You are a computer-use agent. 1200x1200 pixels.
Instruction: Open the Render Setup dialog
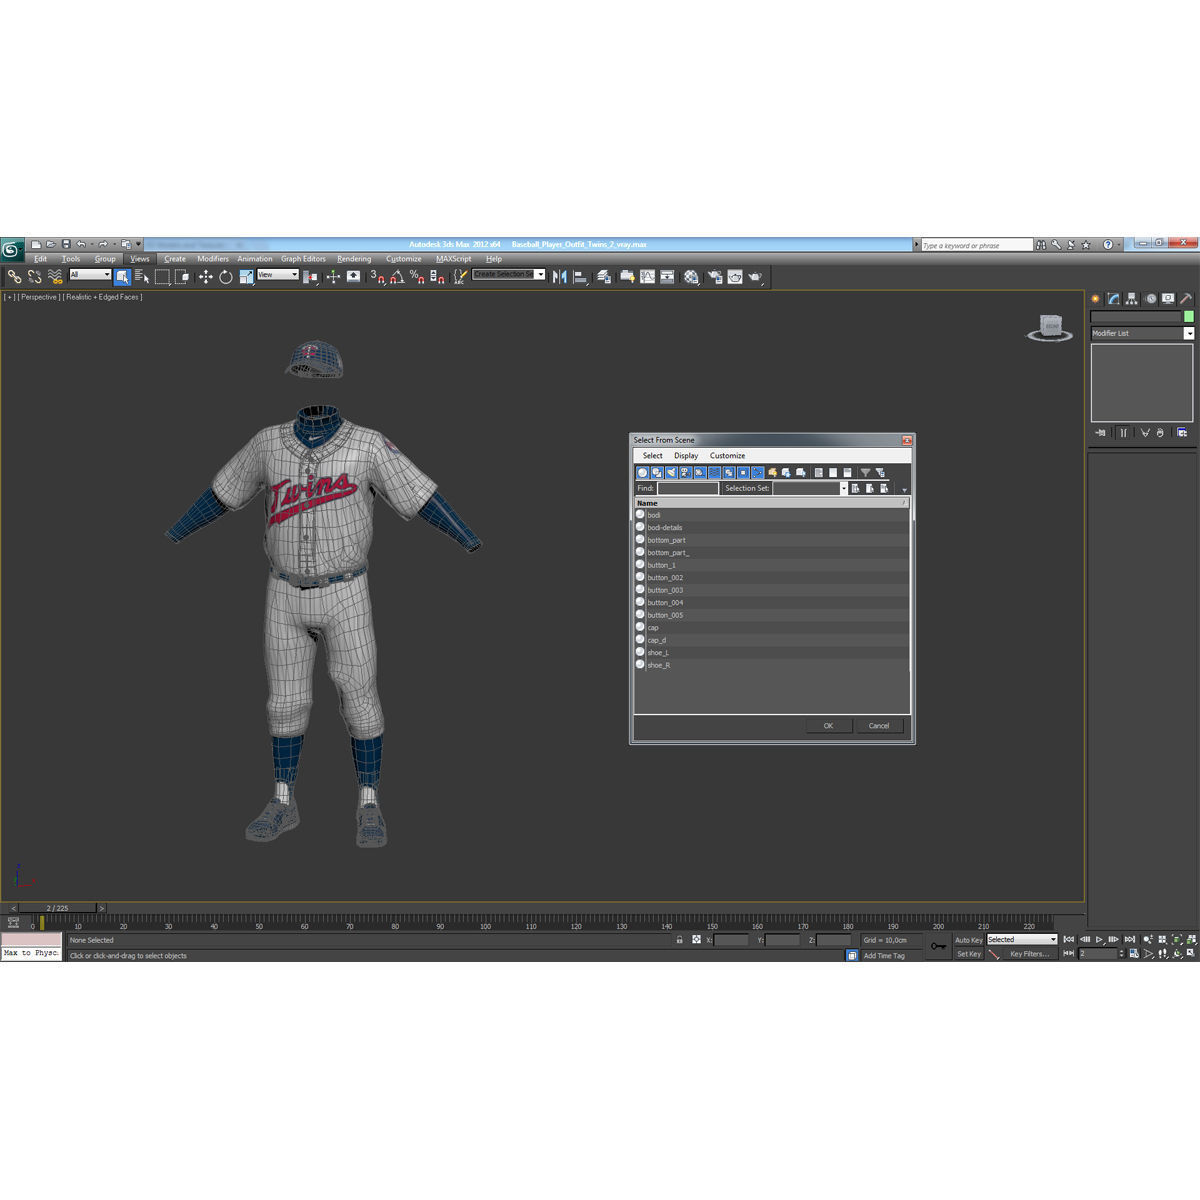coord(715,277)
